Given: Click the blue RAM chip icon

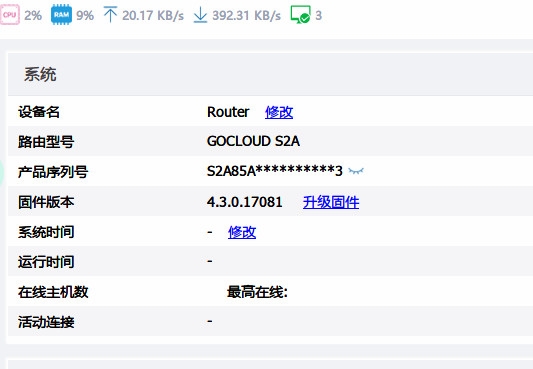Looking at the screenshot, I should tap(61, 15).
